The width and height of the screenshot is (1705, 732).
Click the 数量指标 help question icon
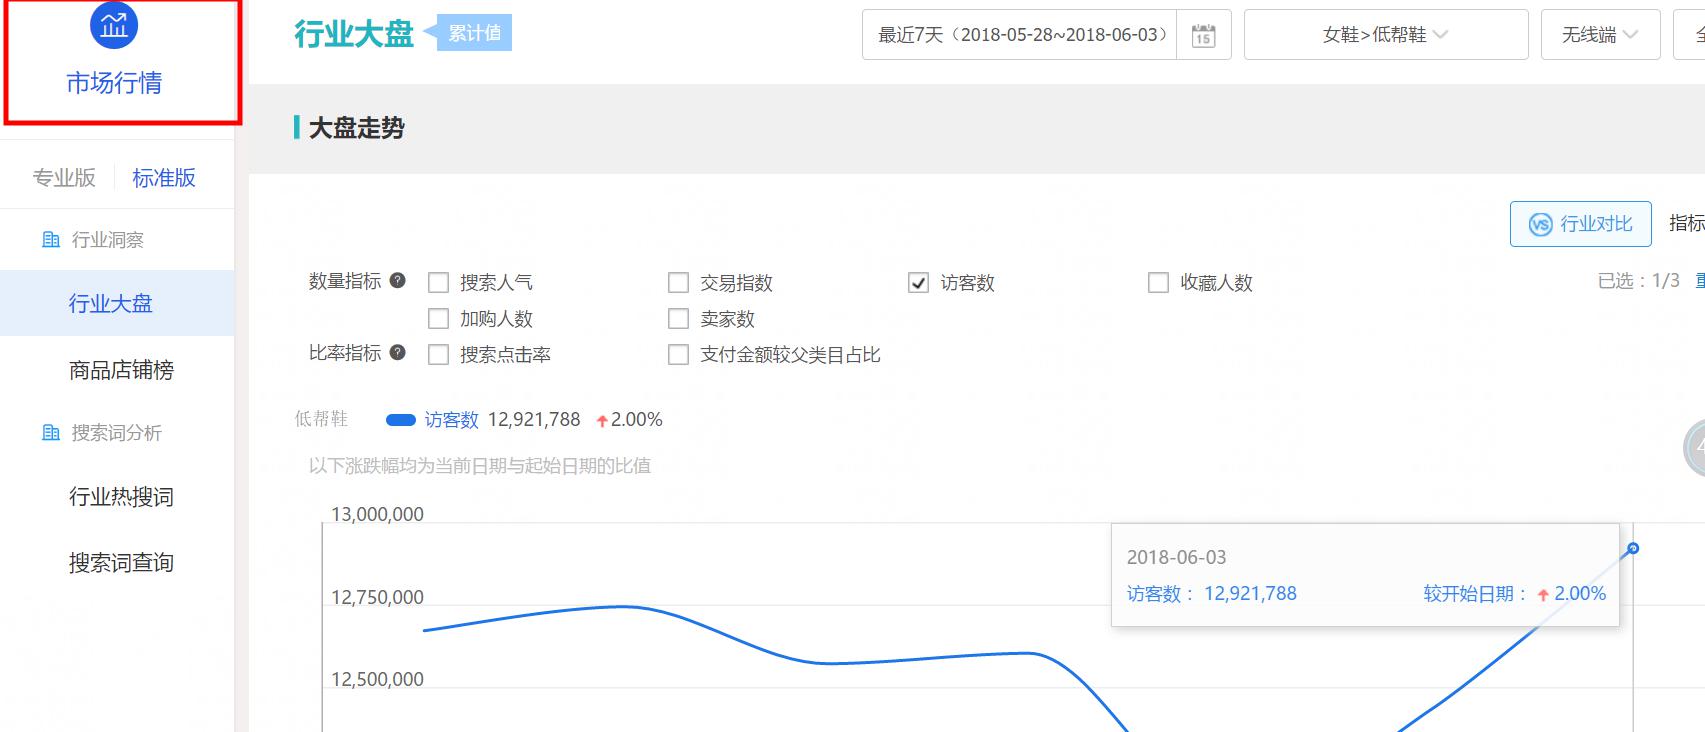(x=397, y=281)
